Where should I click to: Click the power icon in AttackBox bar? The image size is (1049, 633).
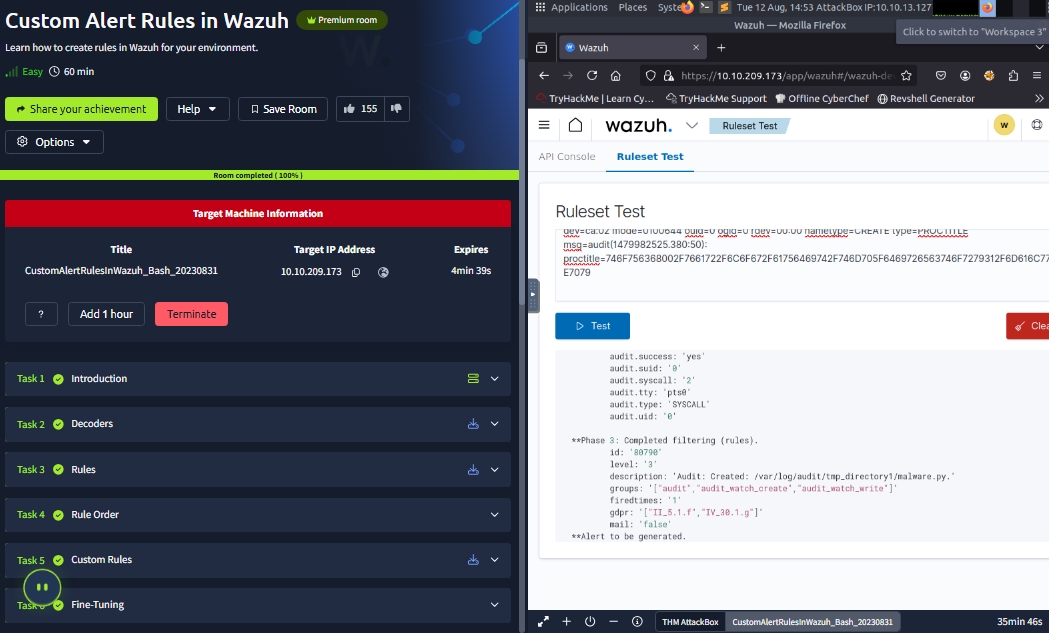click(x=590, y=622)
